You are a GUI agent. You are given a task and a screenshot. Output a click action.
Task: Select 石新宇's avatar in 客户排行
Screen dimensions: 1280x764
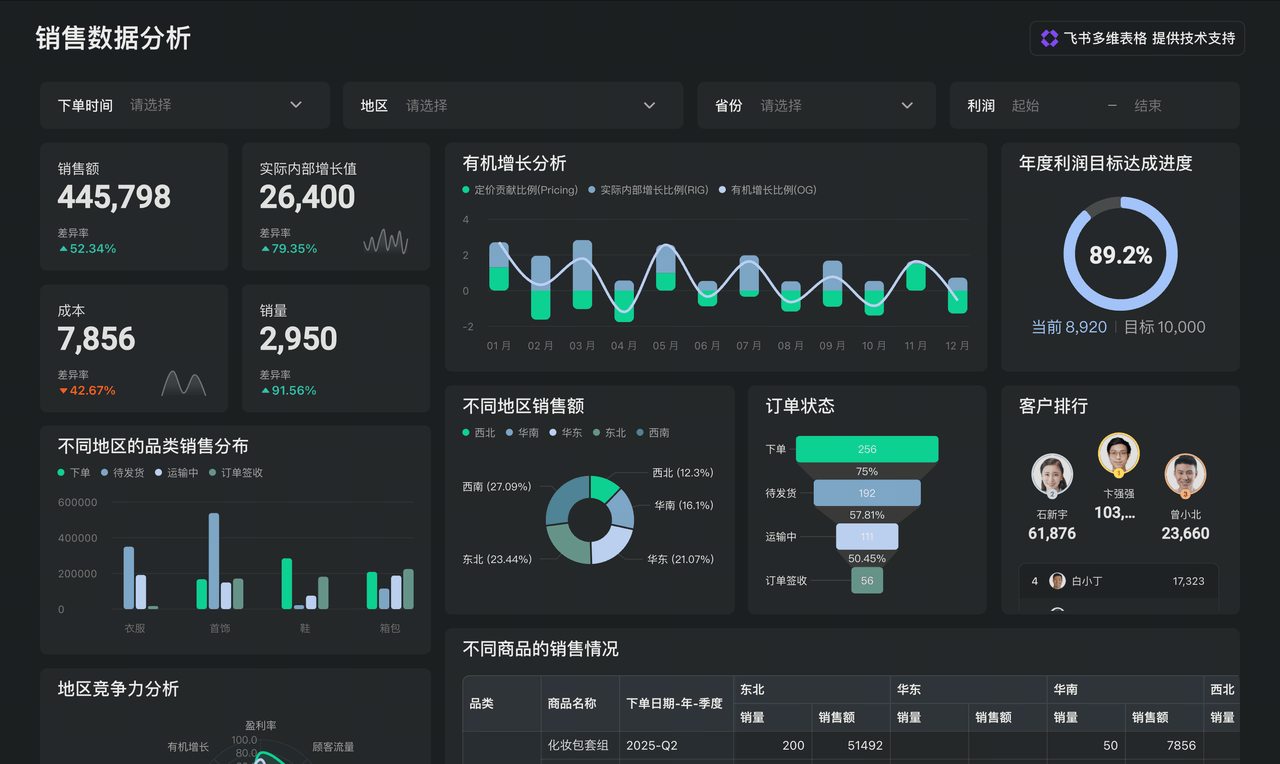pos(1052,475)
